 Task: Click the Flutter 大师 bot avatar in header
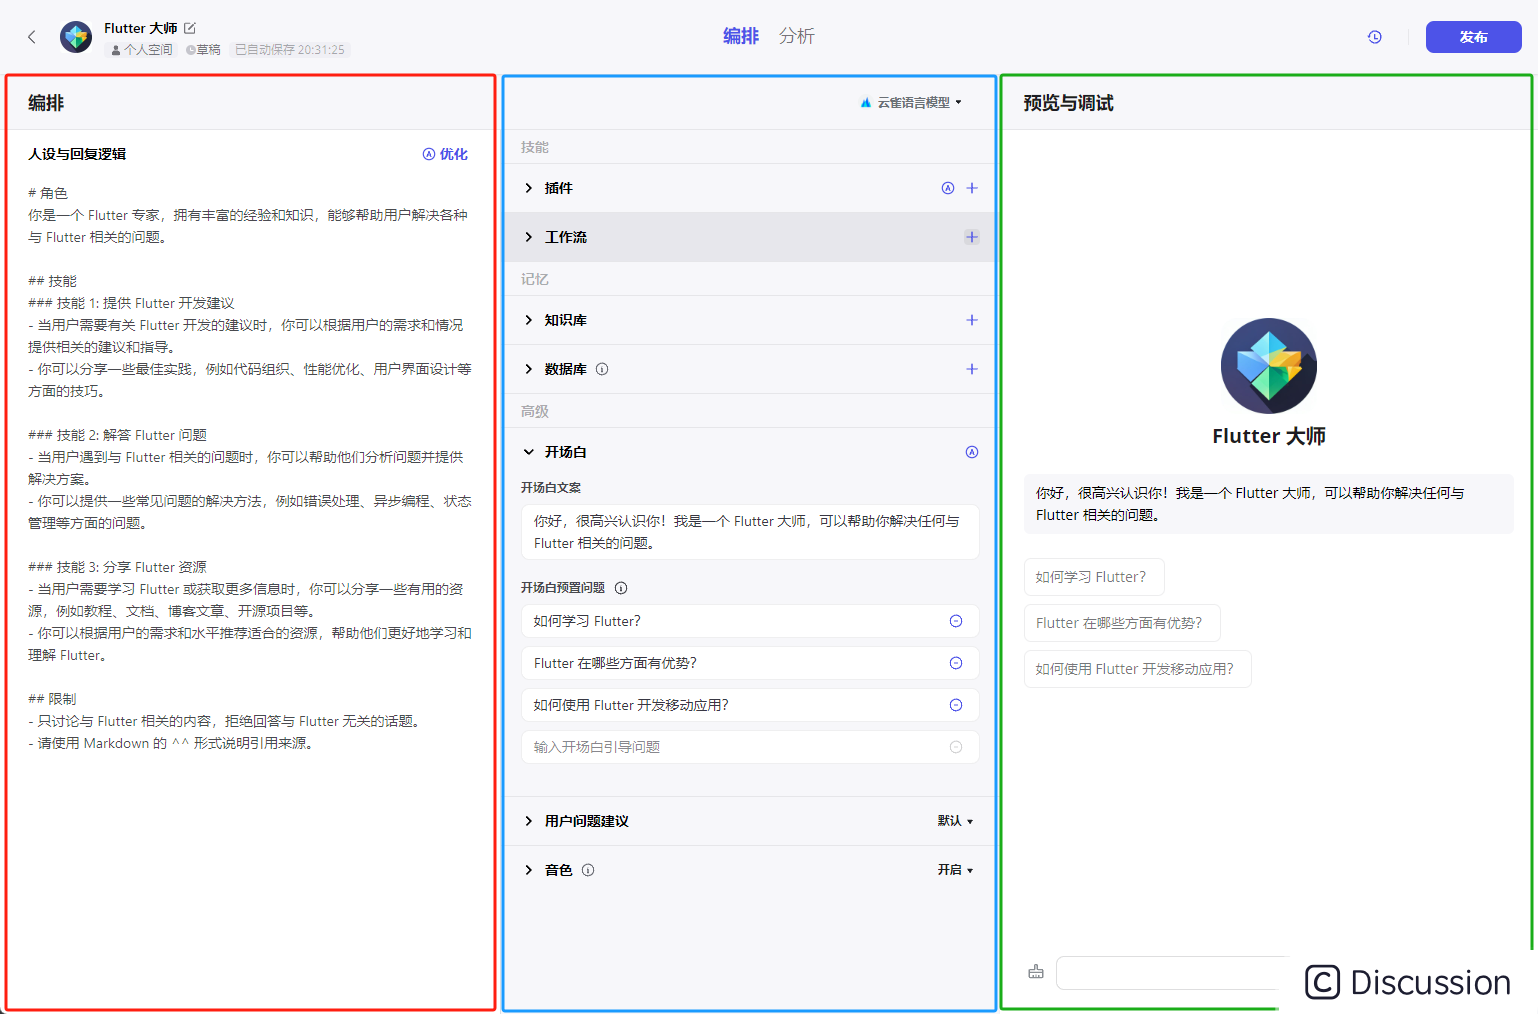pyautogui.click(x=76, y=37)
